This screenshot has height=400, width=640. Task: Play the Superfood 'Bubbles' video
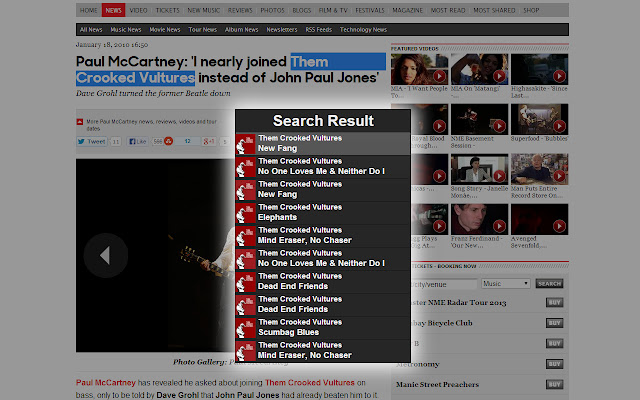[x=539, y=119]
